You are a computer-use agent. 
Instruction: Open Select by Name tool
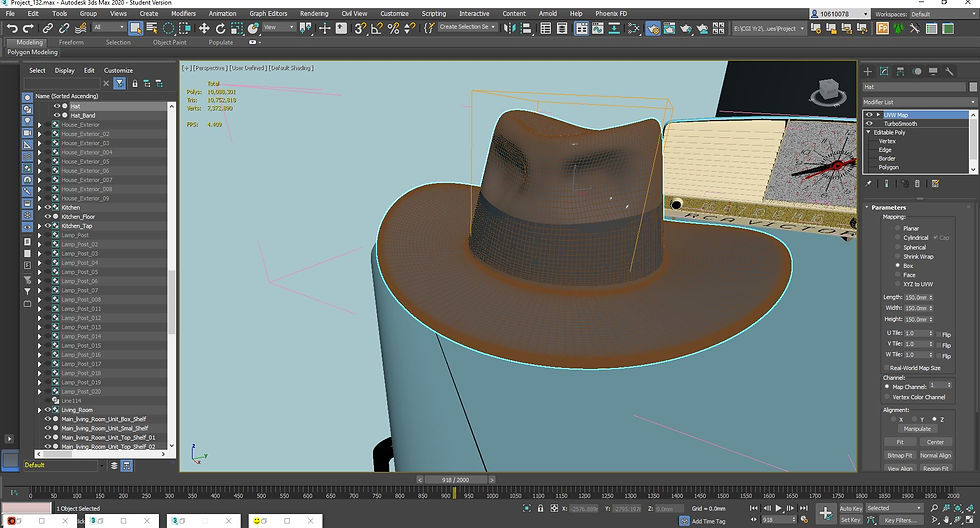pyautogui.click(x=151, y=28)
